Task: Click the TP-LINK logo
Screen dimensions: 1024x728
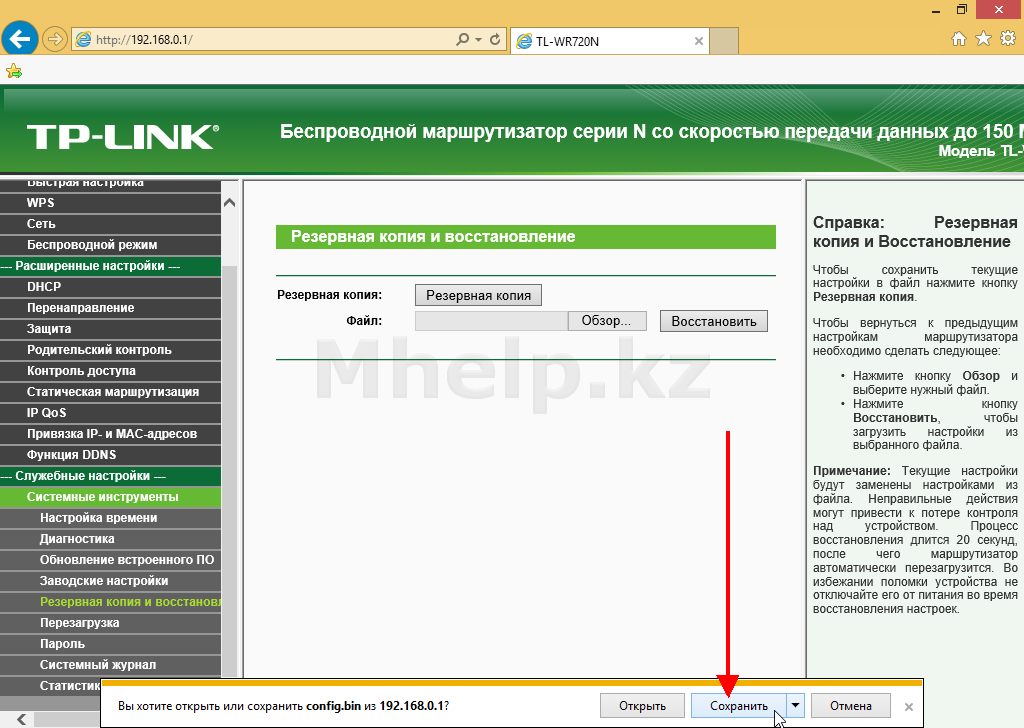Action: 123,136
